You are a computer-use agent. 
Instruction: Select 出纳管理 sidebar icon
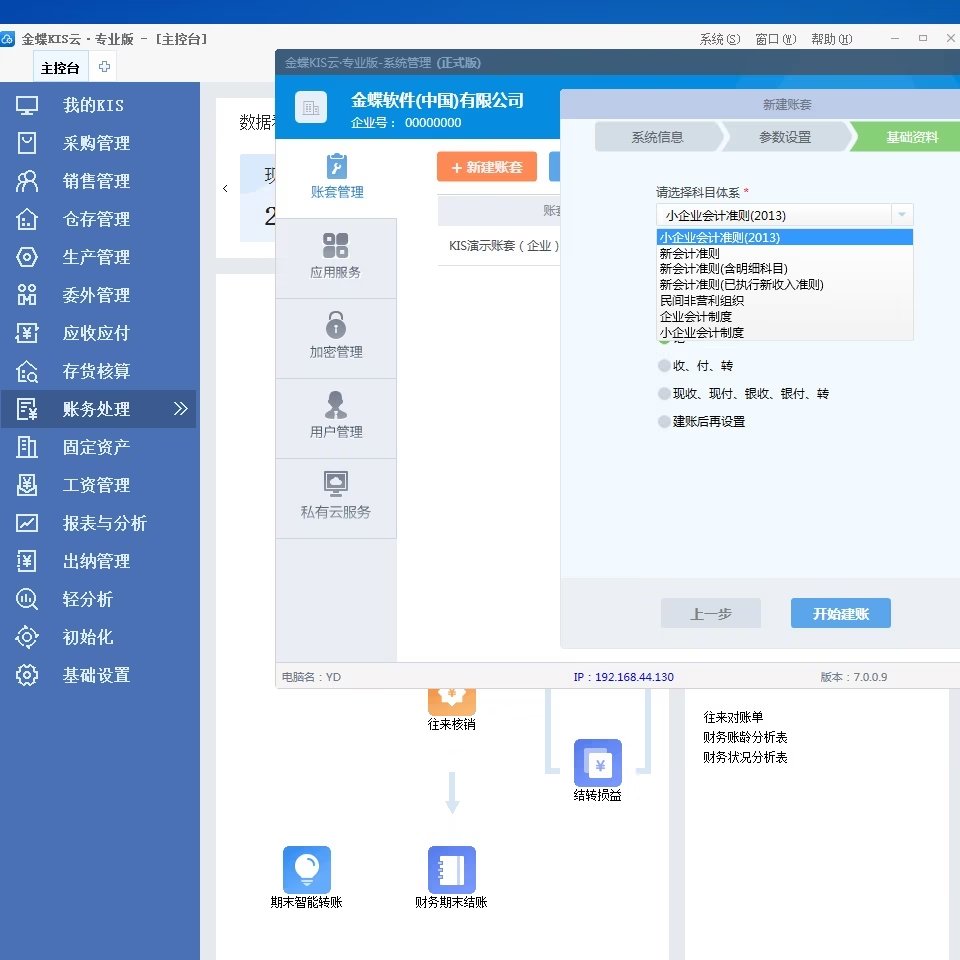[x=26, y=561]
